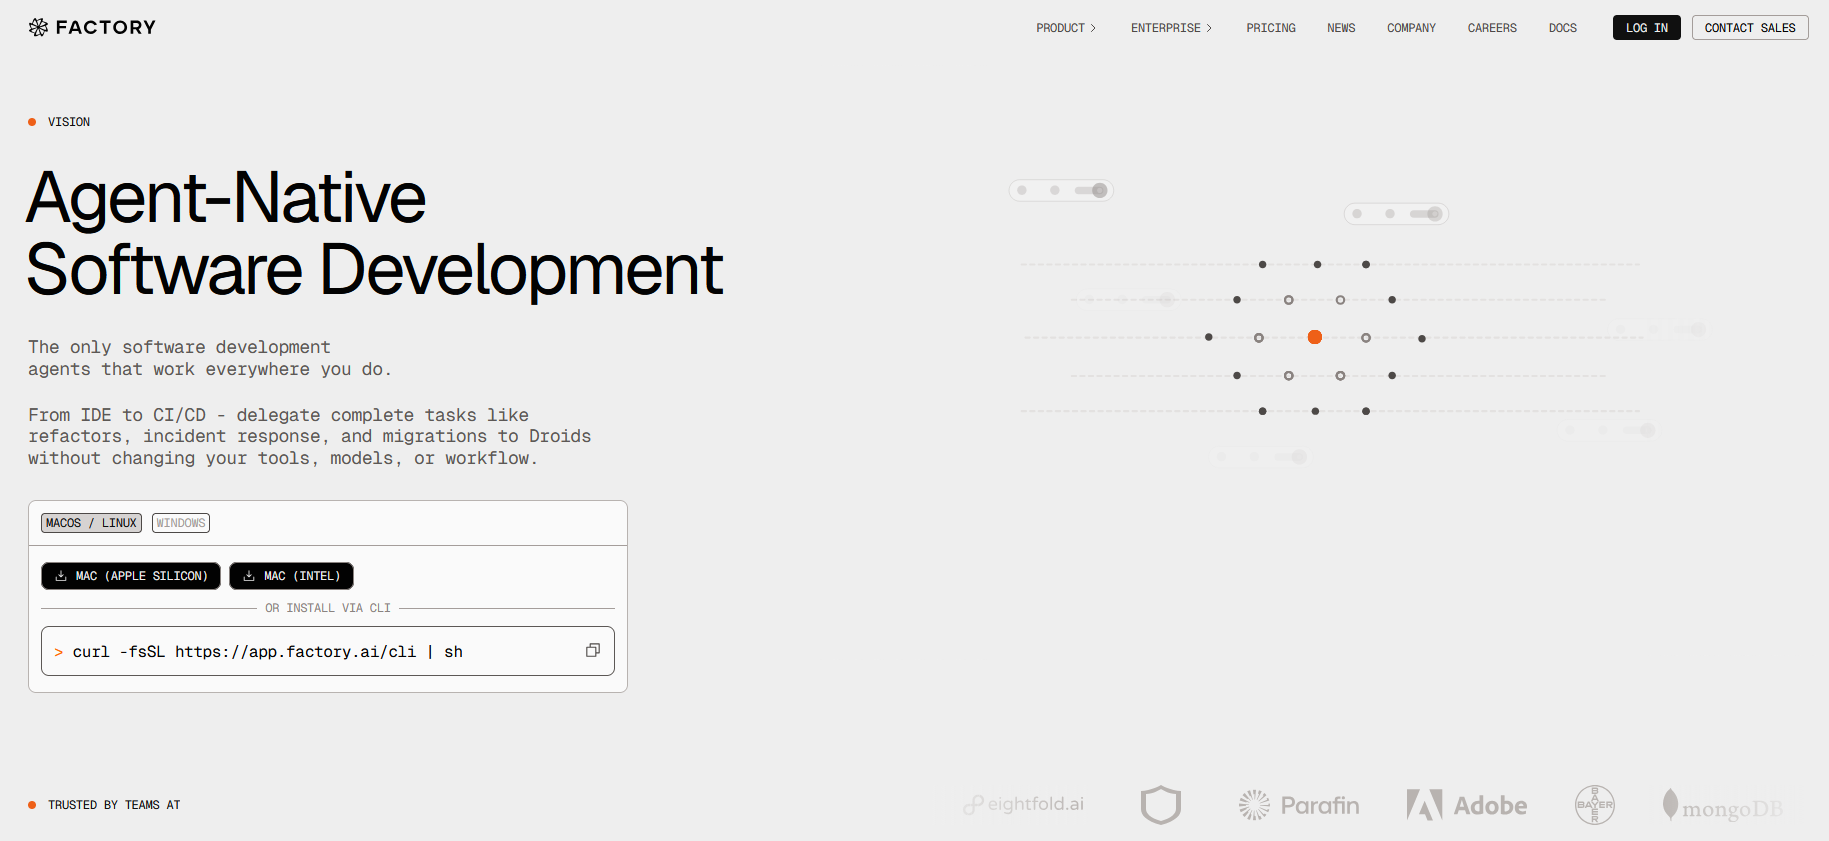Expand the Product menu
This screenshot has height=841, width=1829.
point(1065,28)
